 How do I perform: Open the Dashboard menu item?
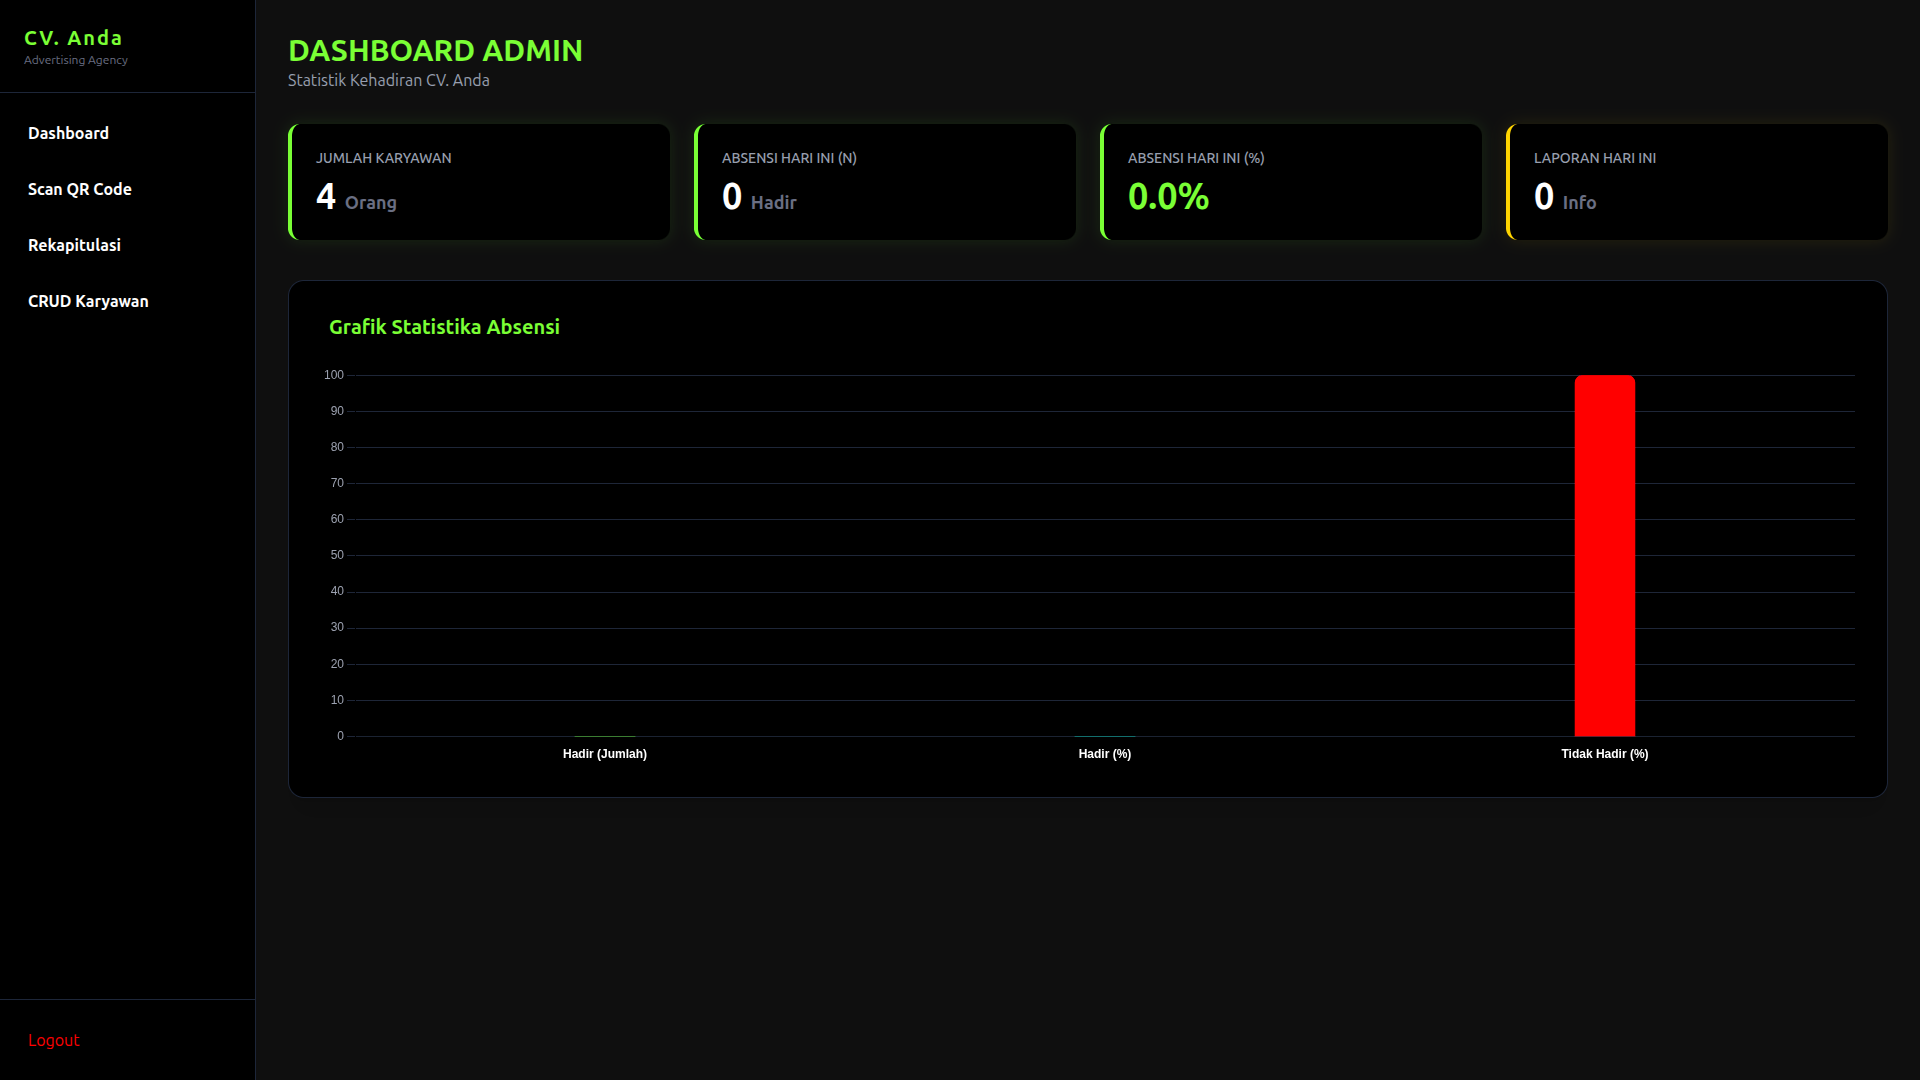(x=68, y=133)
